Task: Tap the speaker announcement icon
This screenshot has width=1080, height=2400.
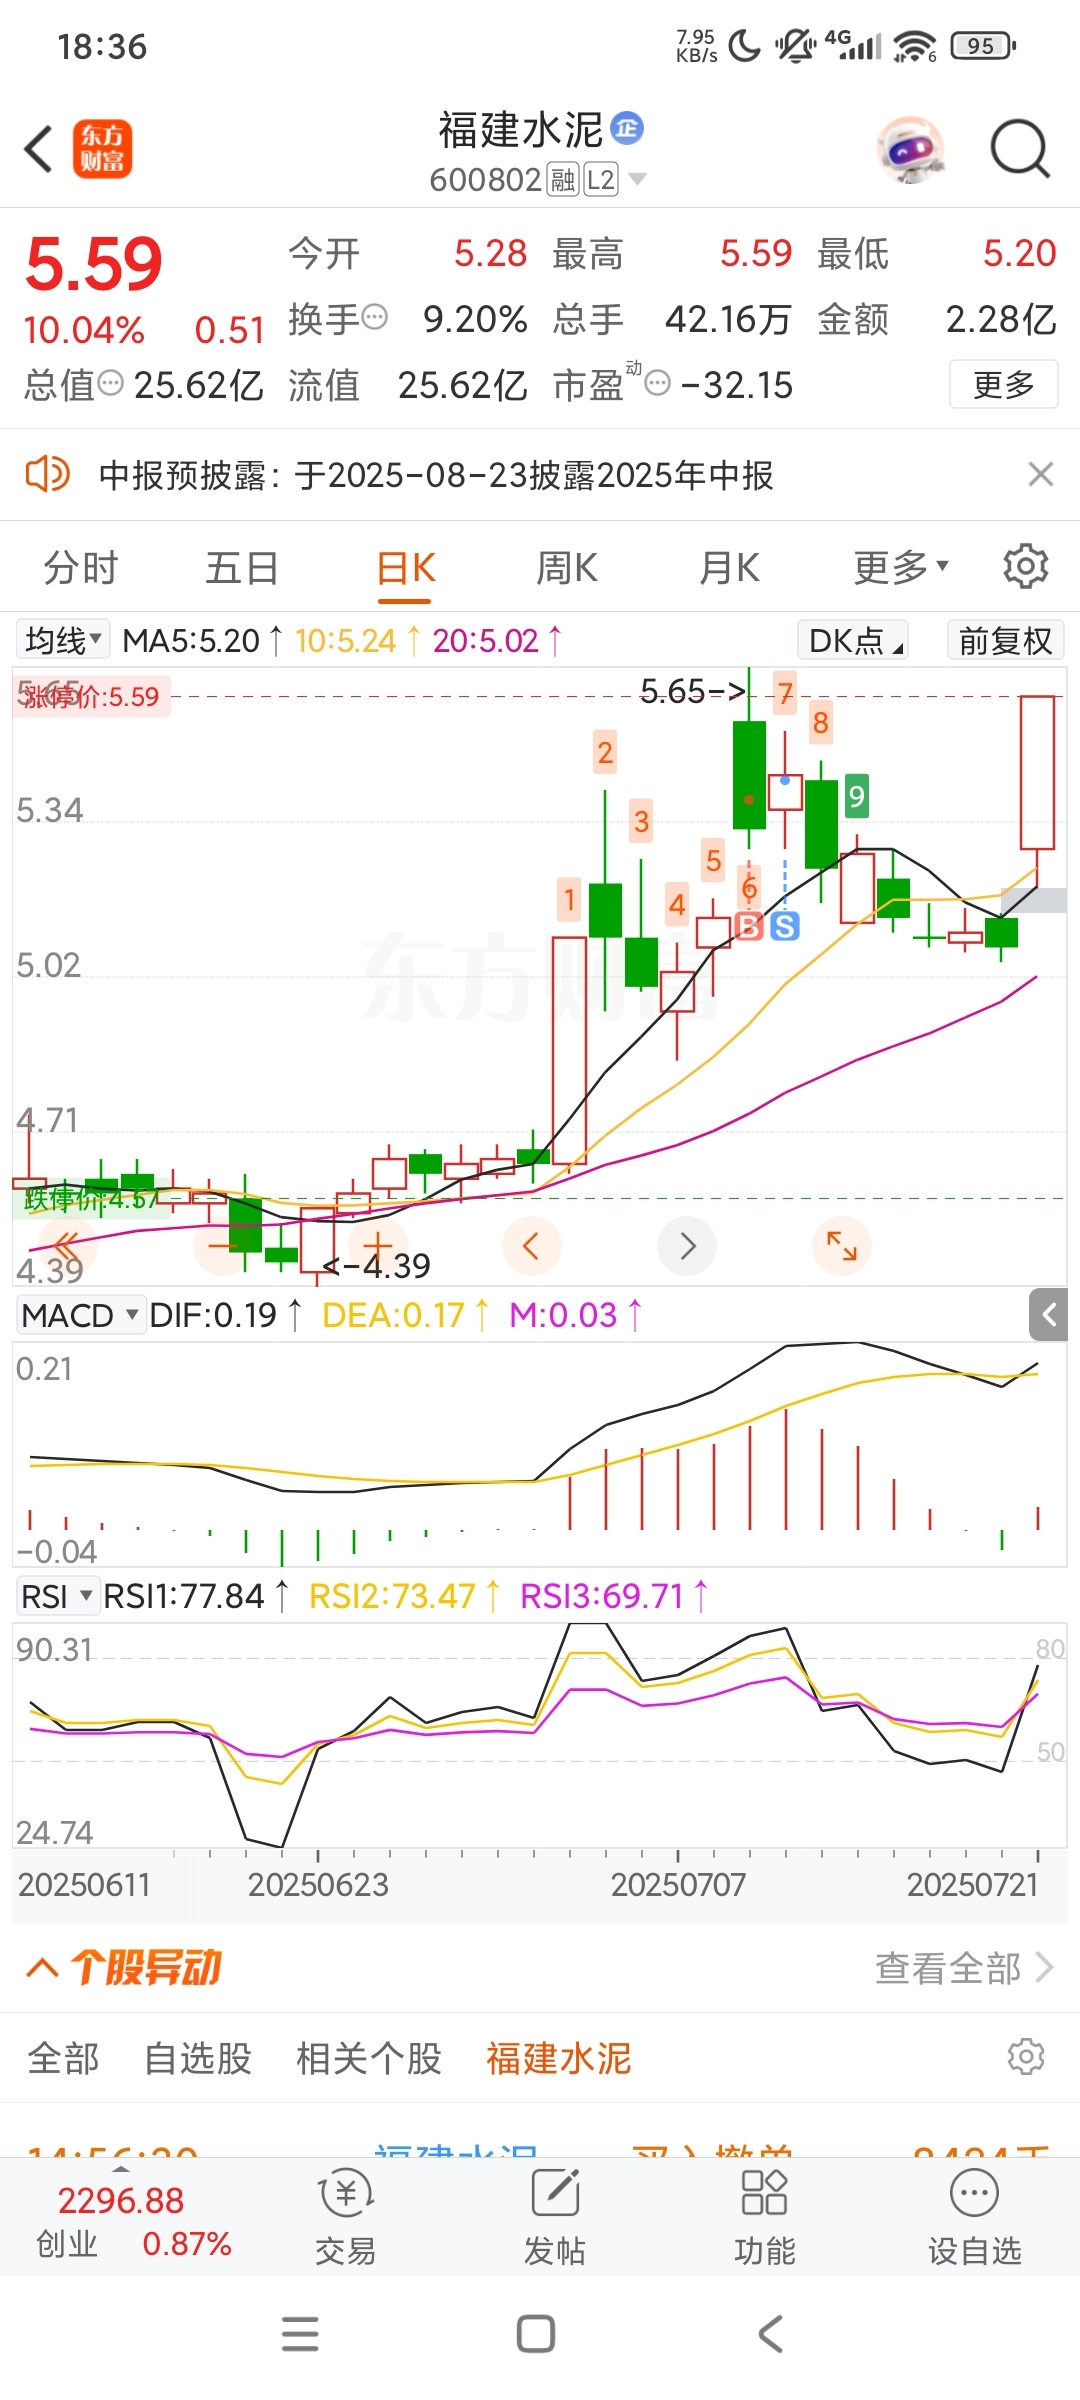Action: [x=47, y=474]
